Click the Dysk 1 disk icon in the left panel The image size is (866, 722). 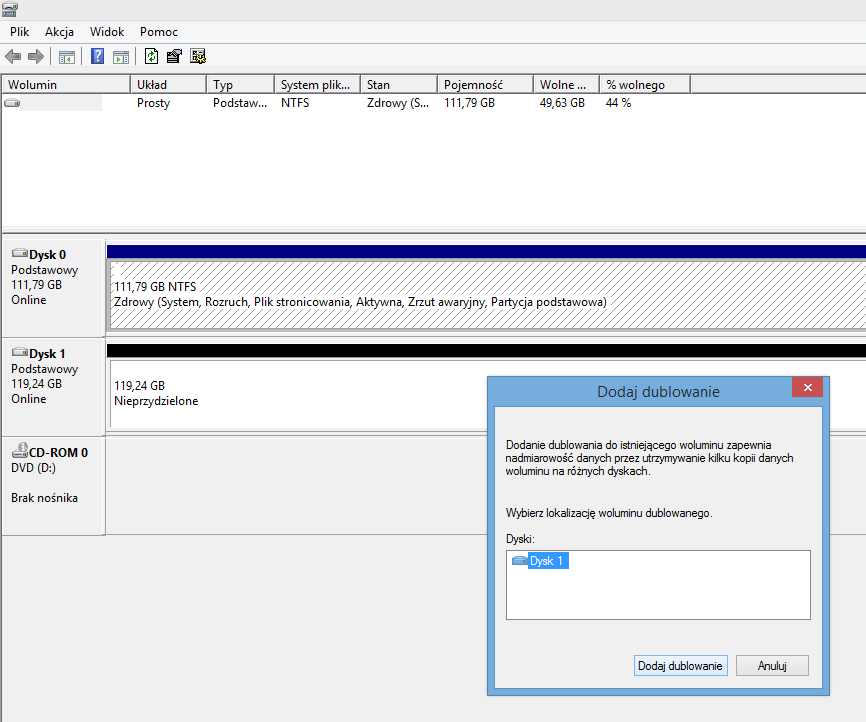20,352
